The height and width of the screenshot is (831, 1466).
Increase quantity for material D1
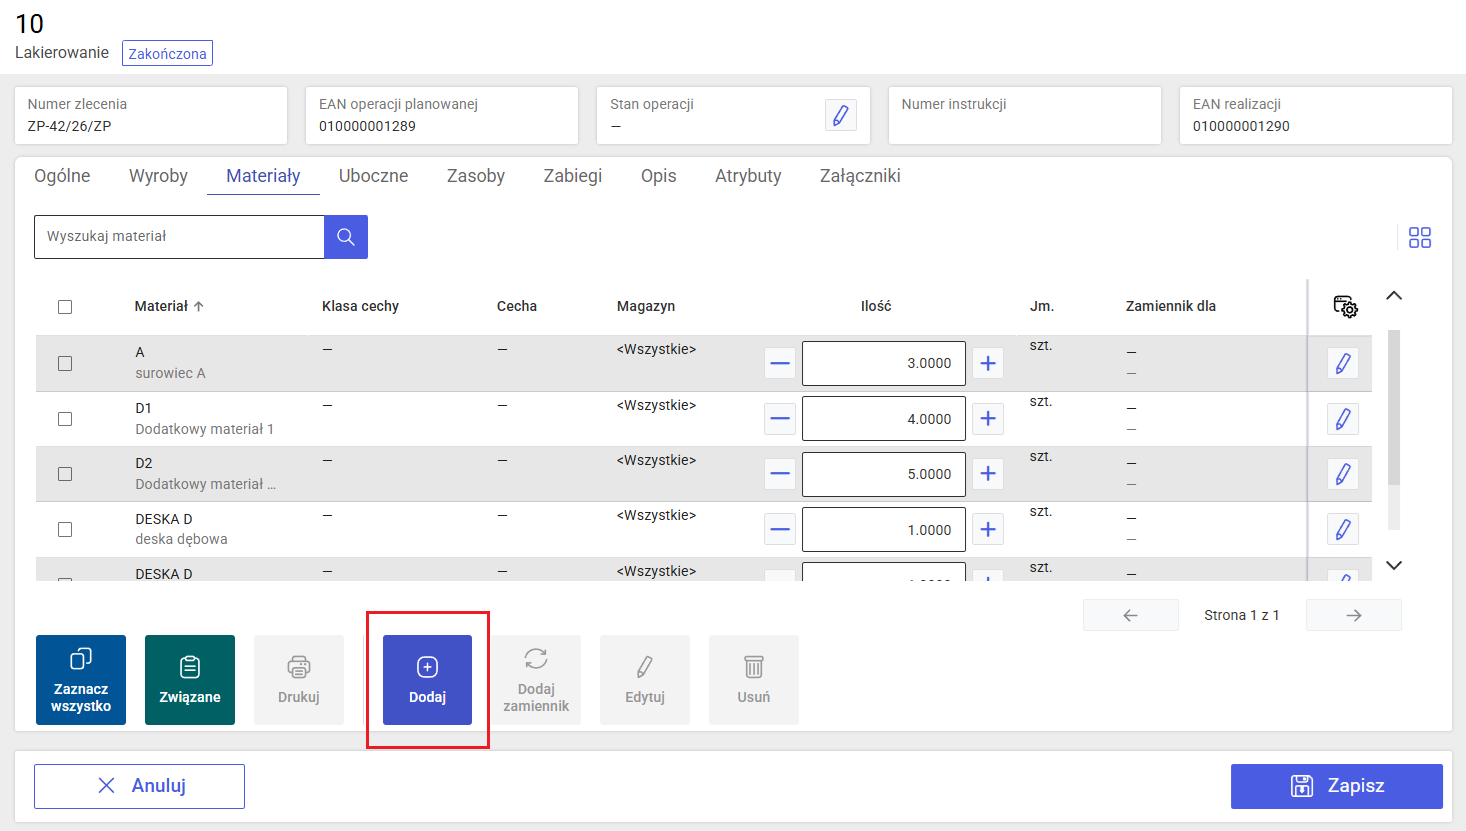988,419
